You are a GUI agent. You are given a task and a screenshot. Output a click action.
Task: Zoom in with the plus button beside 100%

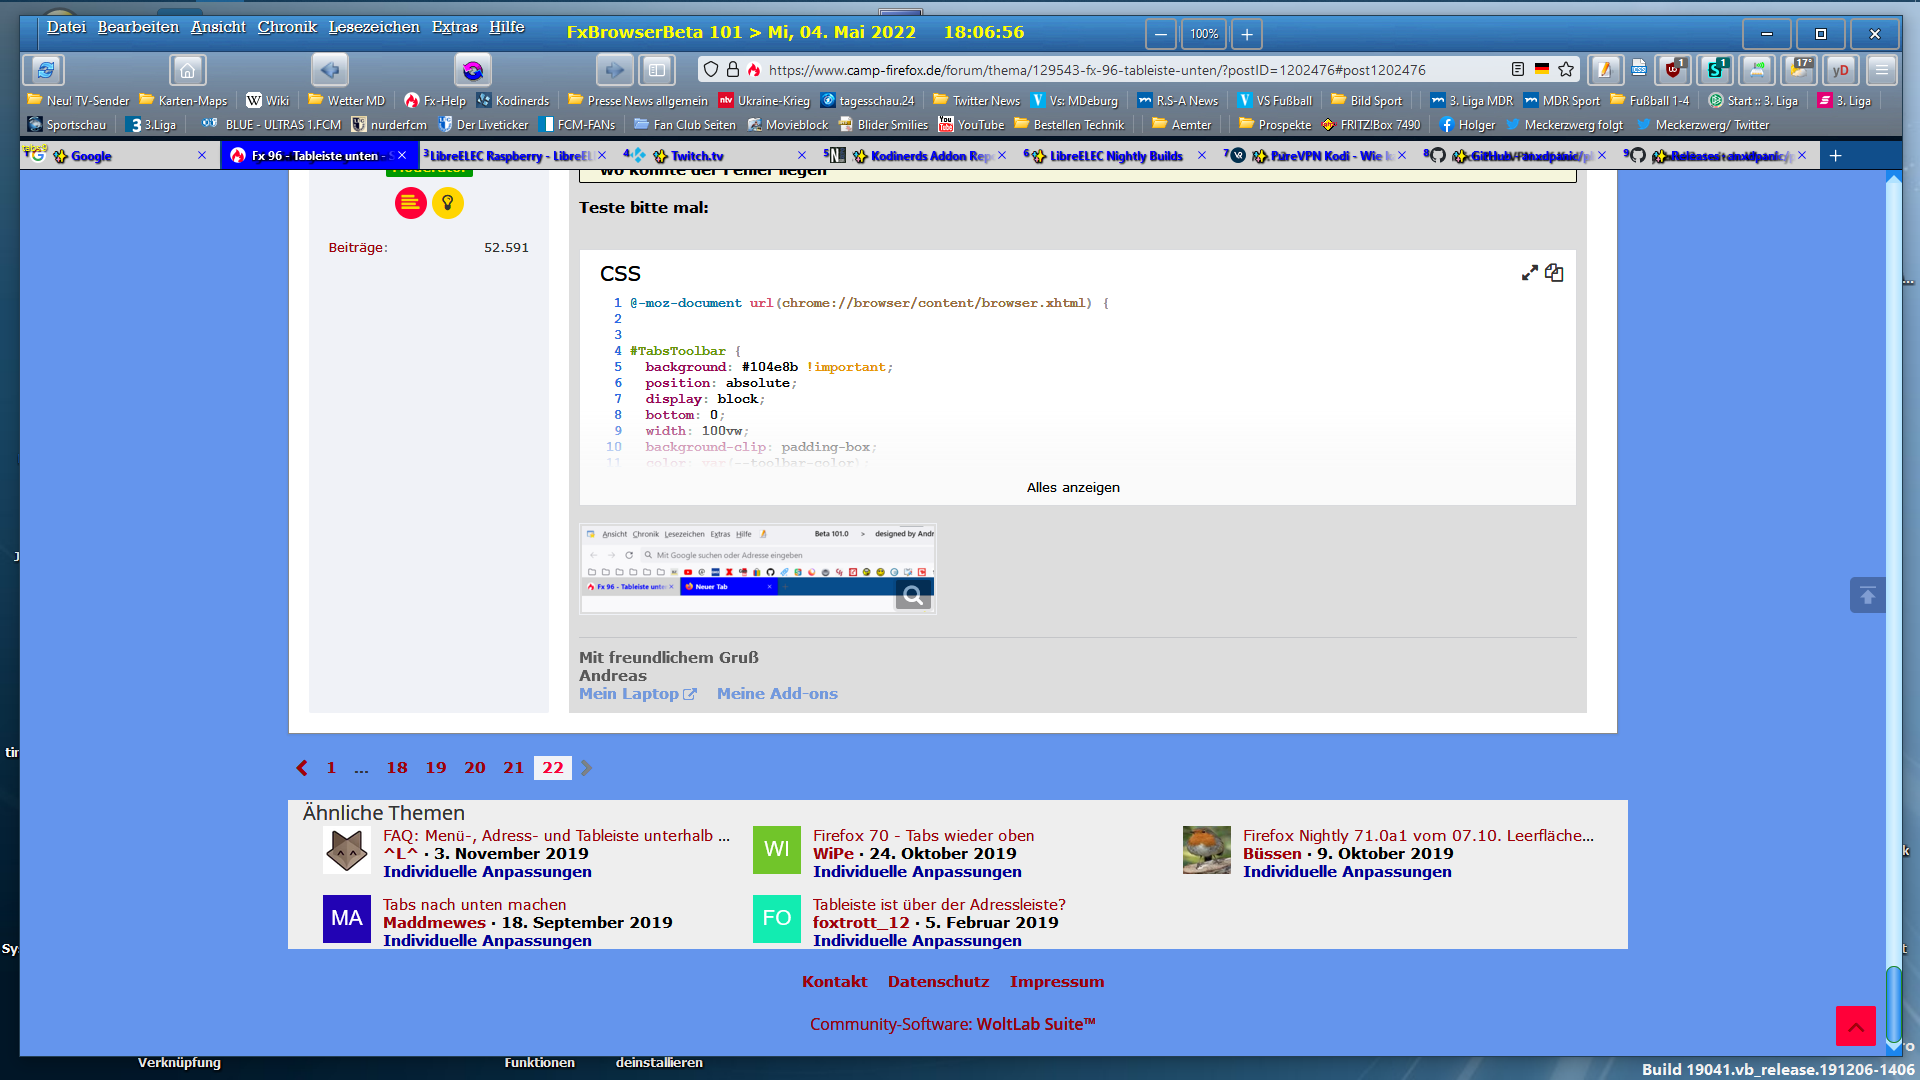pos(1247,34)
